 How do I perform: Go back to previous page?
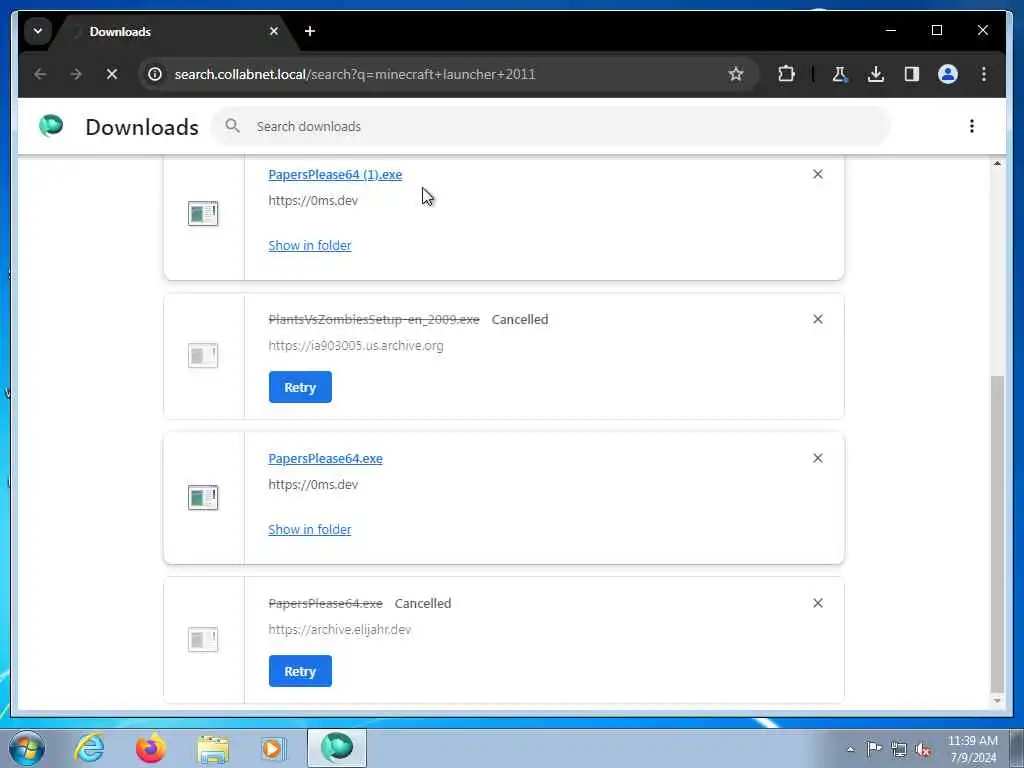[x=40, y=74]
